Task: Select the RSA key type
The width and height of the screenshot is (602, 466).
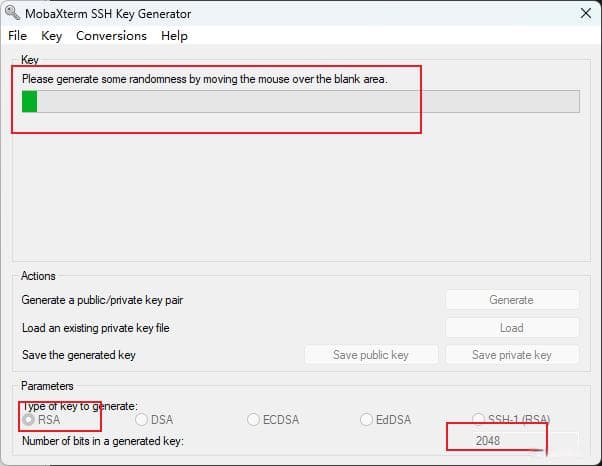Action: coord(41,420)
